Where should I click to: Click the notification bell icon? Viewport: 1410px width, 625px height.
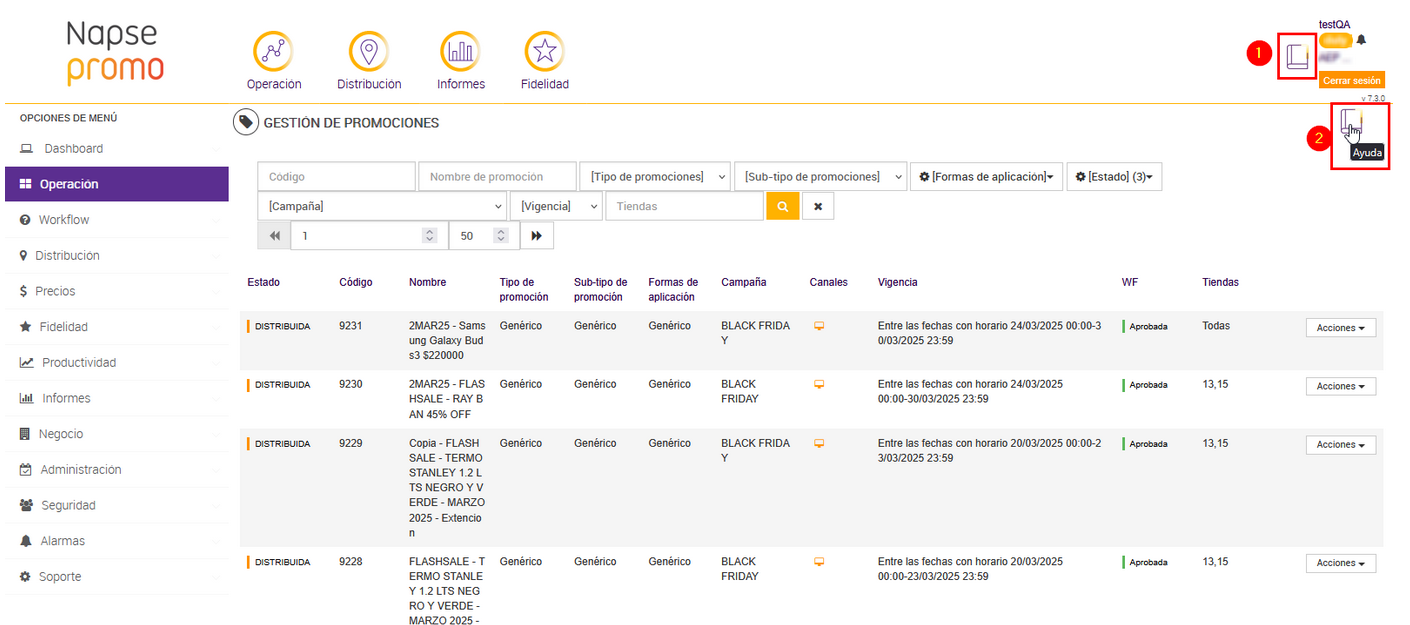tap(1361, 40)
